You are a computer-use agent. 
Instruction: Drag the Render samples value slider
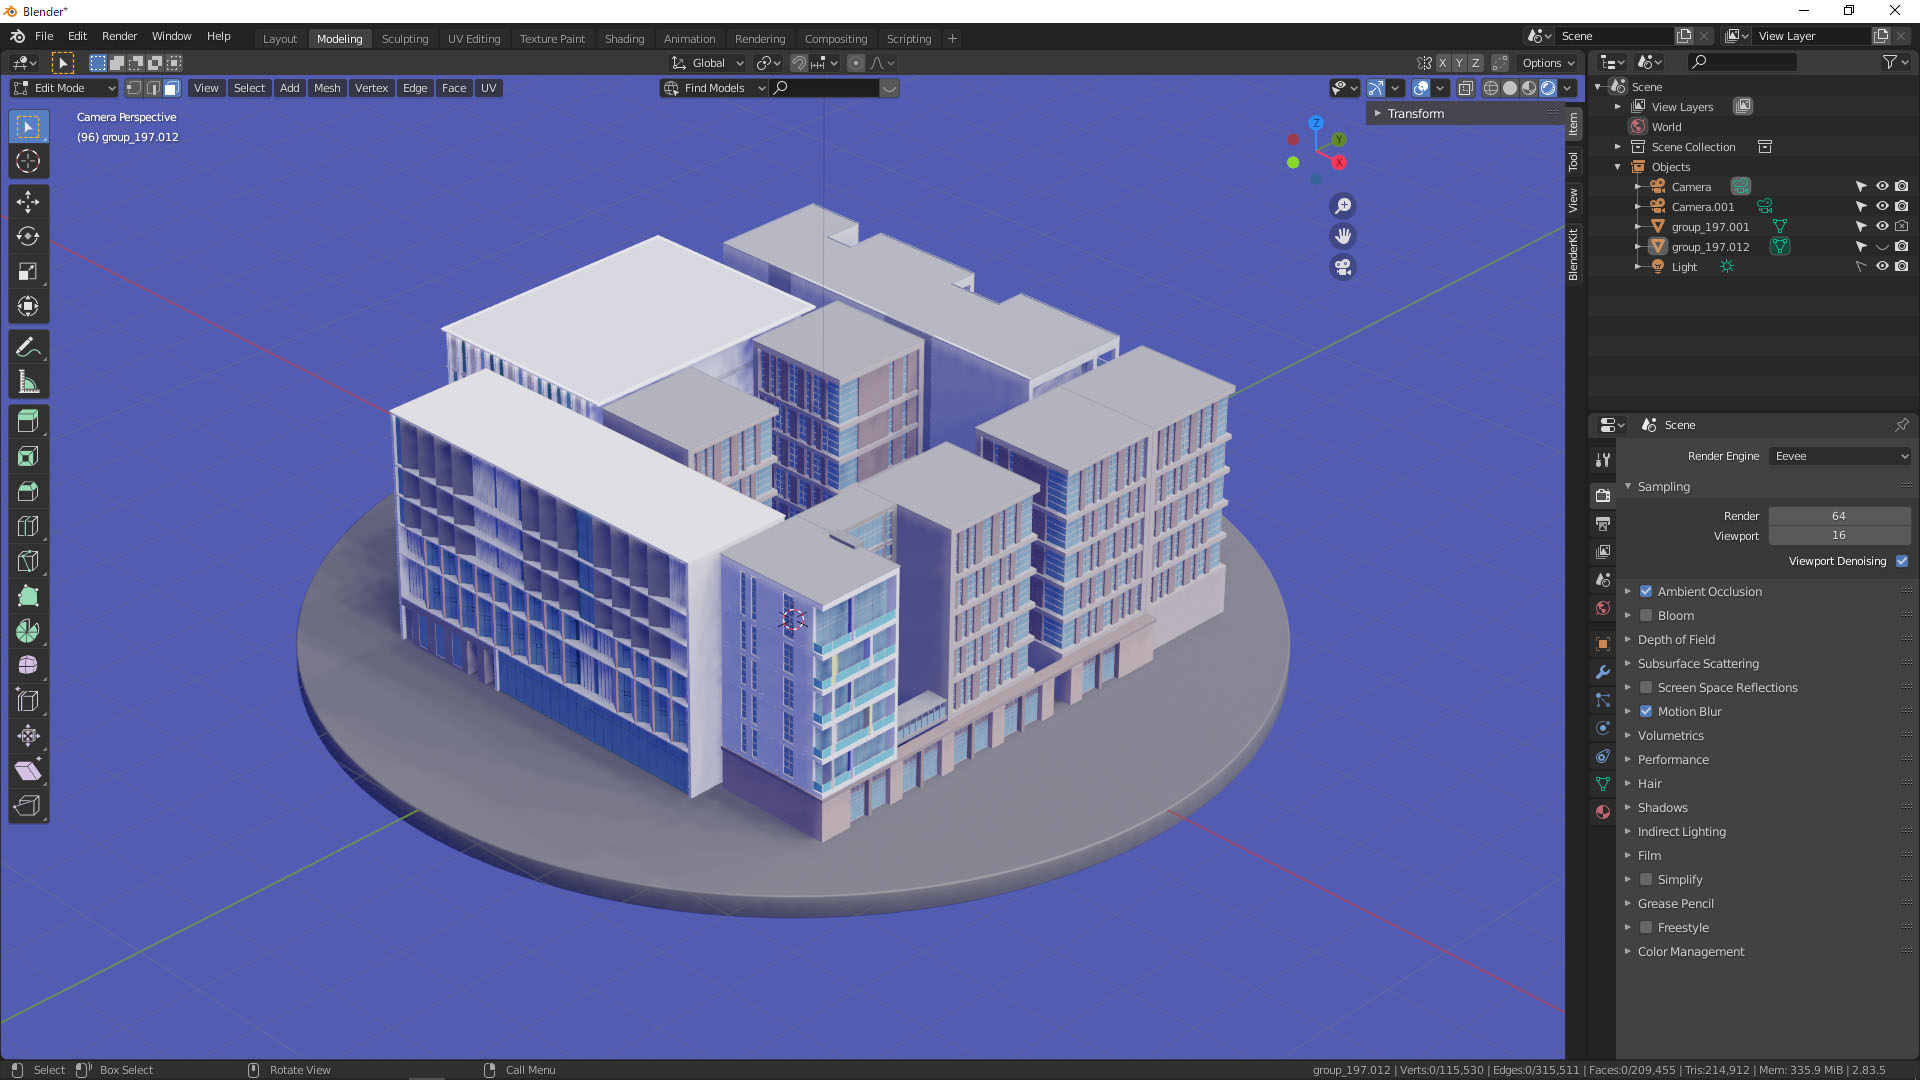pos(1840,514)
